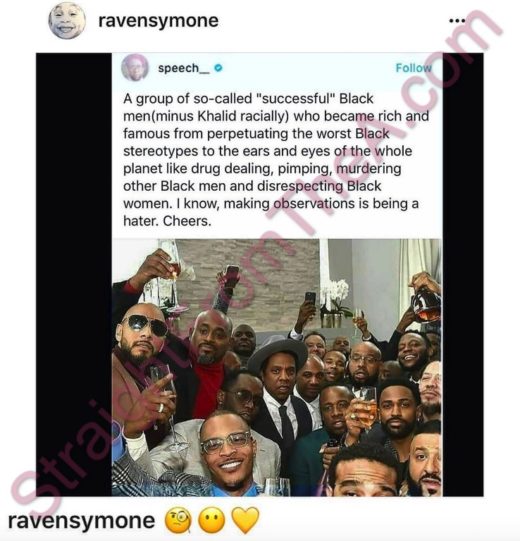Click the monocle face emoji in caption
The image size is (520, 541).
pos(179,520)
